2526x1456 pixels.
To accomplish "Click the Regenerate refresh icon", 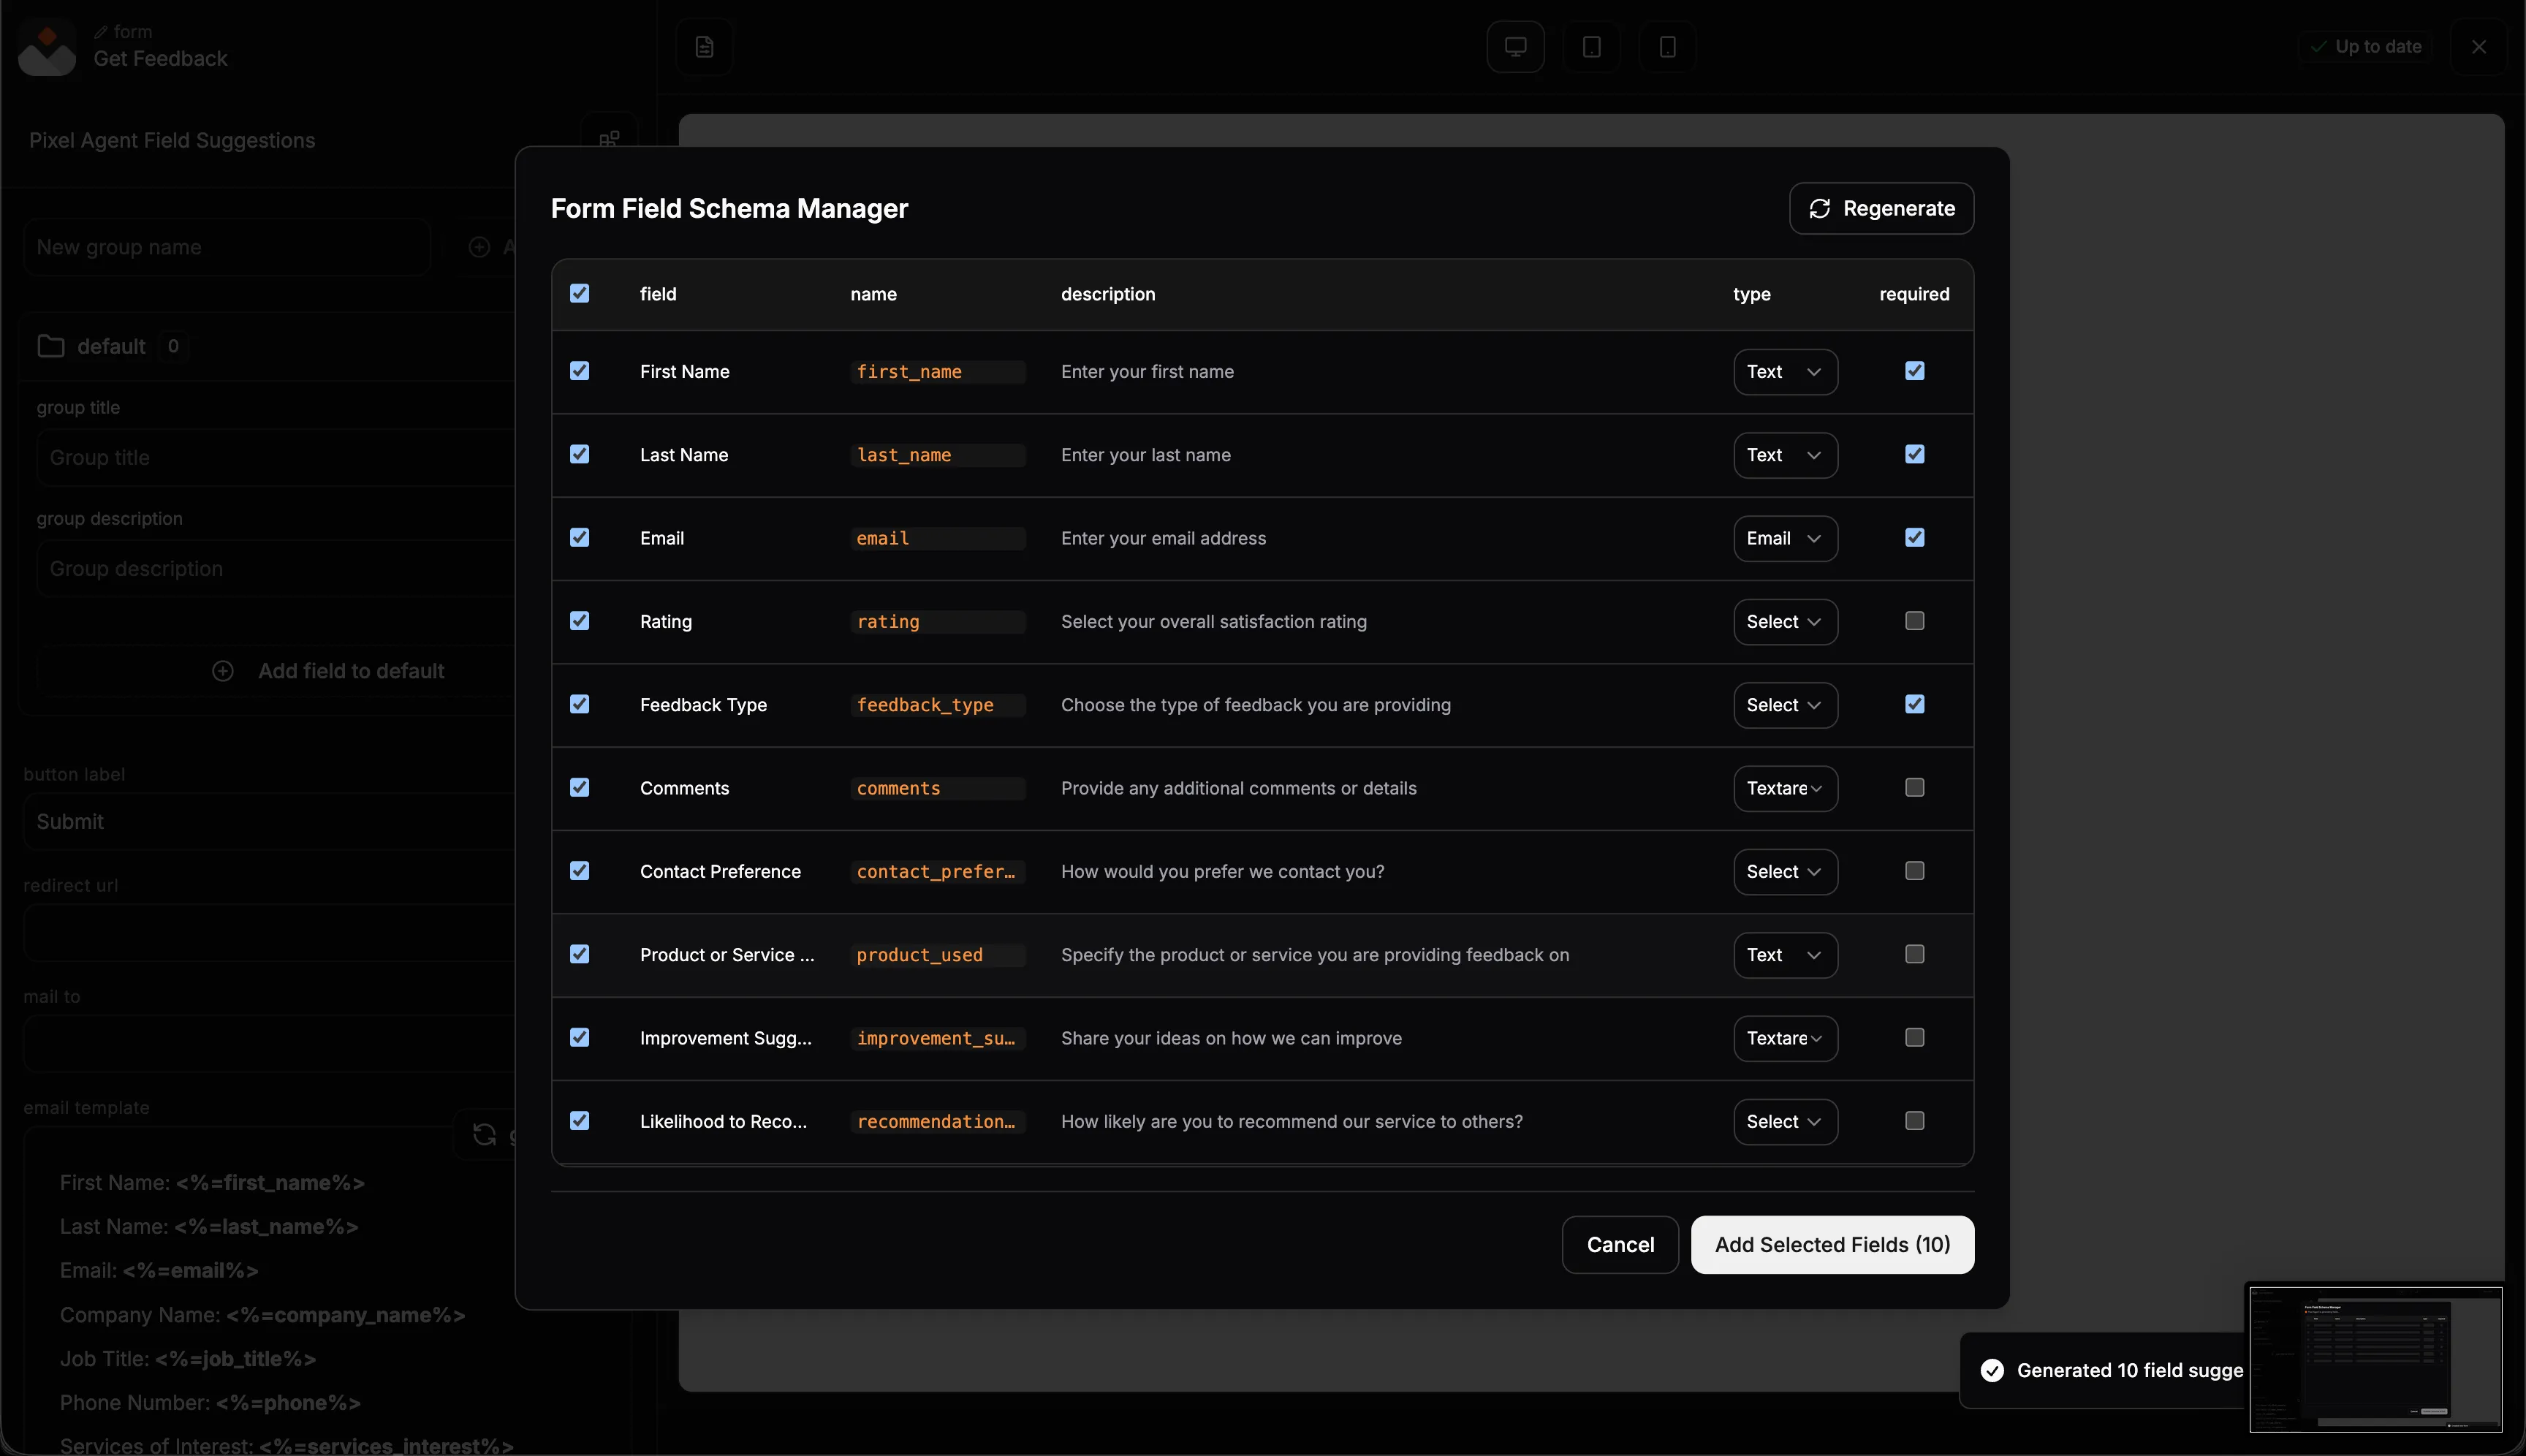I will tap(1819, 208).
